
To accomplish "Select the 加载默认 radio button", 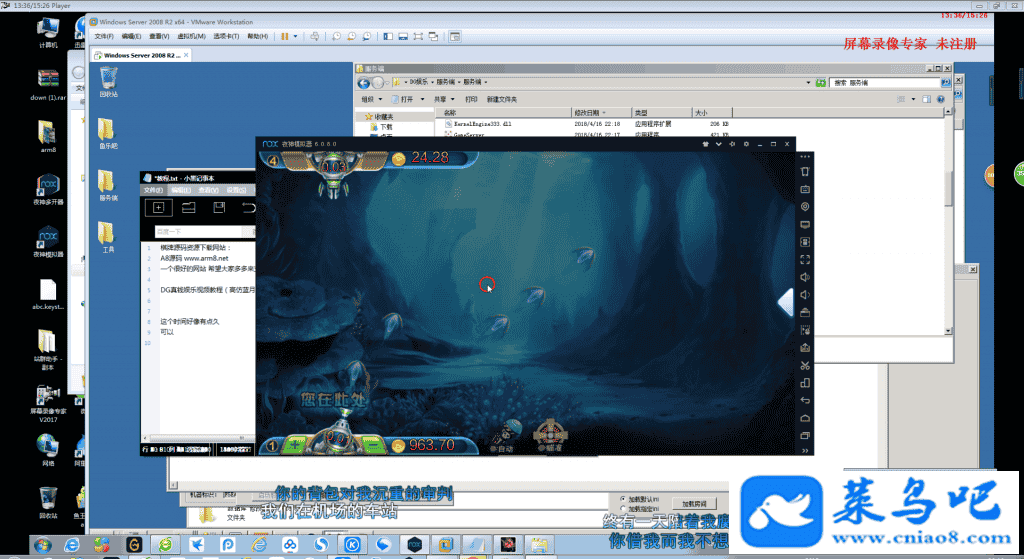I will point(624,498).
